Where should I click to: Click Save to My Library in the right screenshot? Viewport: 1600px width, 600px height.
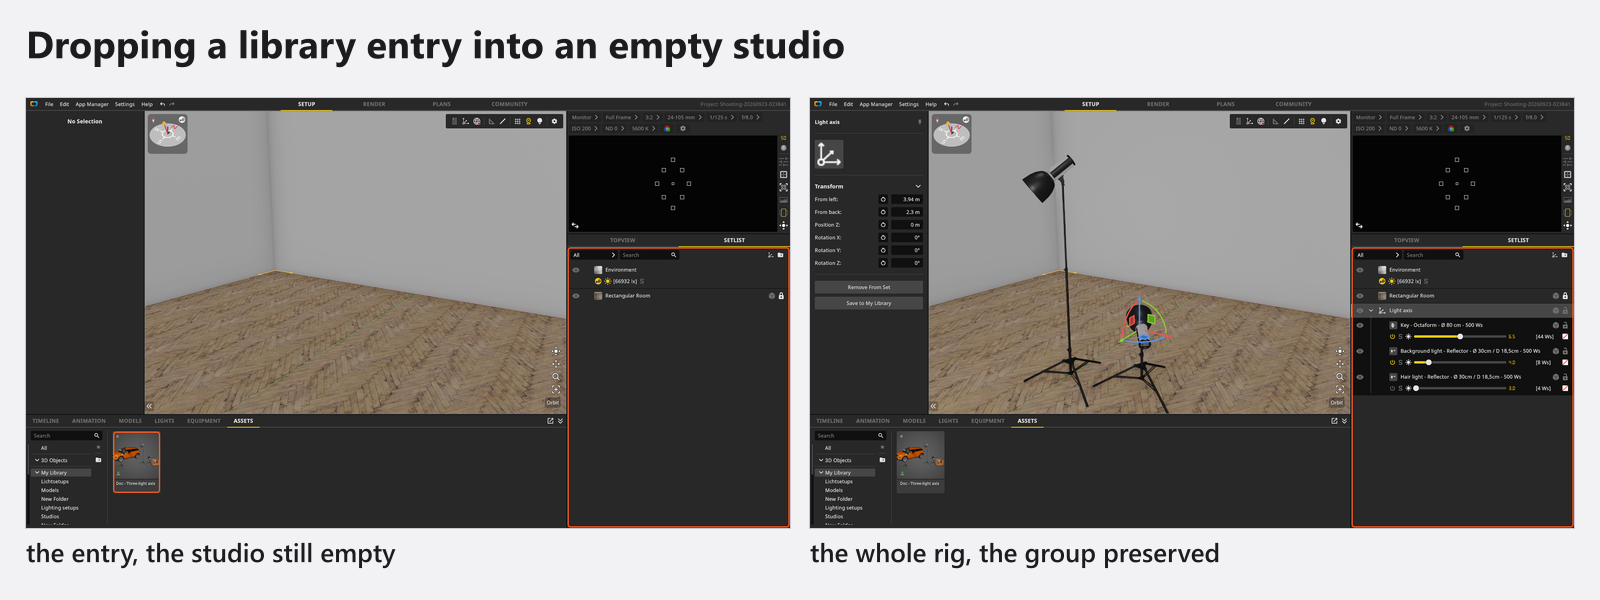pyautogui.click(x=869, y=303)
